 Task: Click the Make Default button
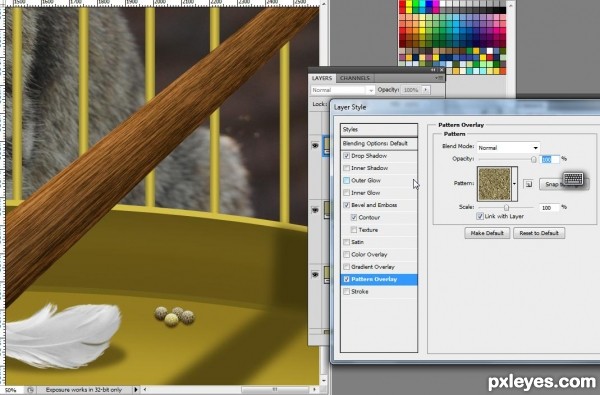tap(487, 233)
